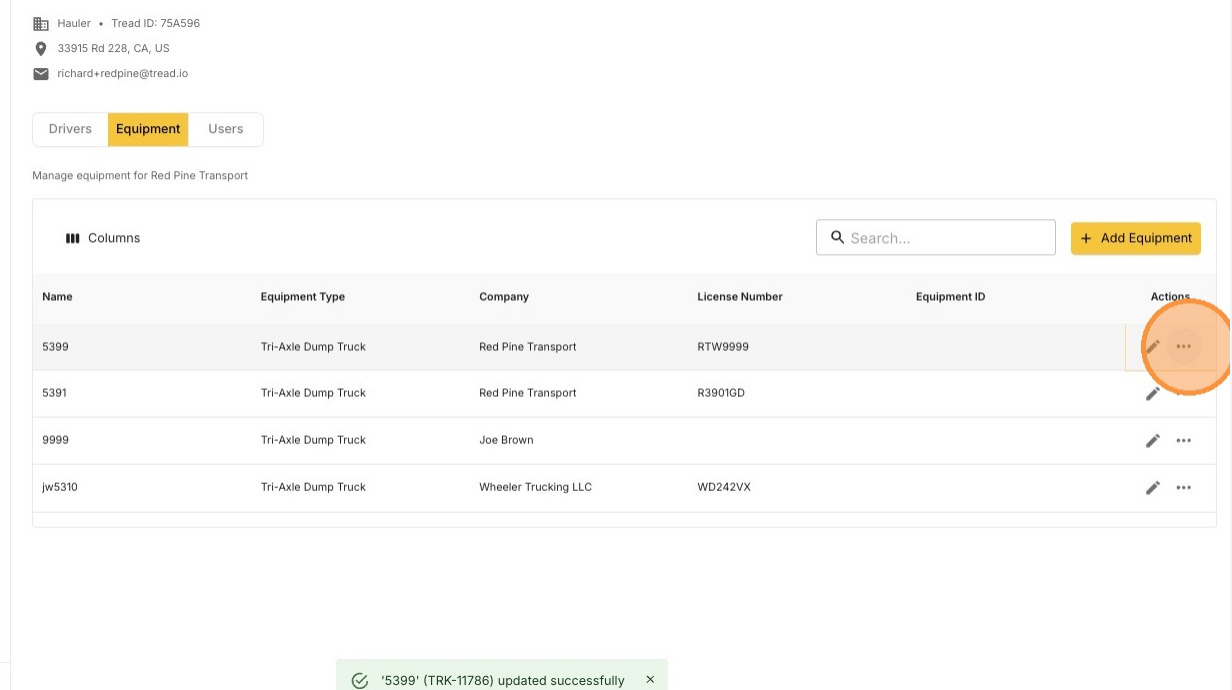Edit equipment 5391 with pencil icon
1232x690 pixels.
(x=1153, y=393)
